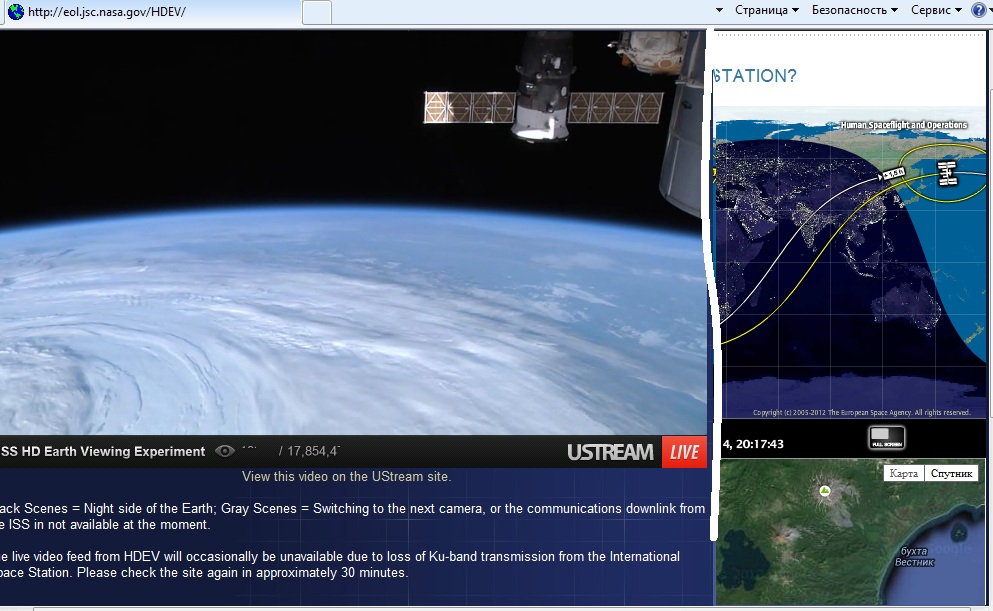Click the empty new browser tab
Image resolution: width=993 pixels, height=611 pixels.
click(316, 12)
